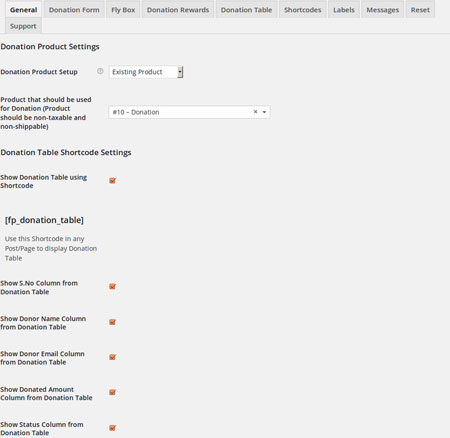
Task: Open the Shortcodes tab
Action: [303, 10]
